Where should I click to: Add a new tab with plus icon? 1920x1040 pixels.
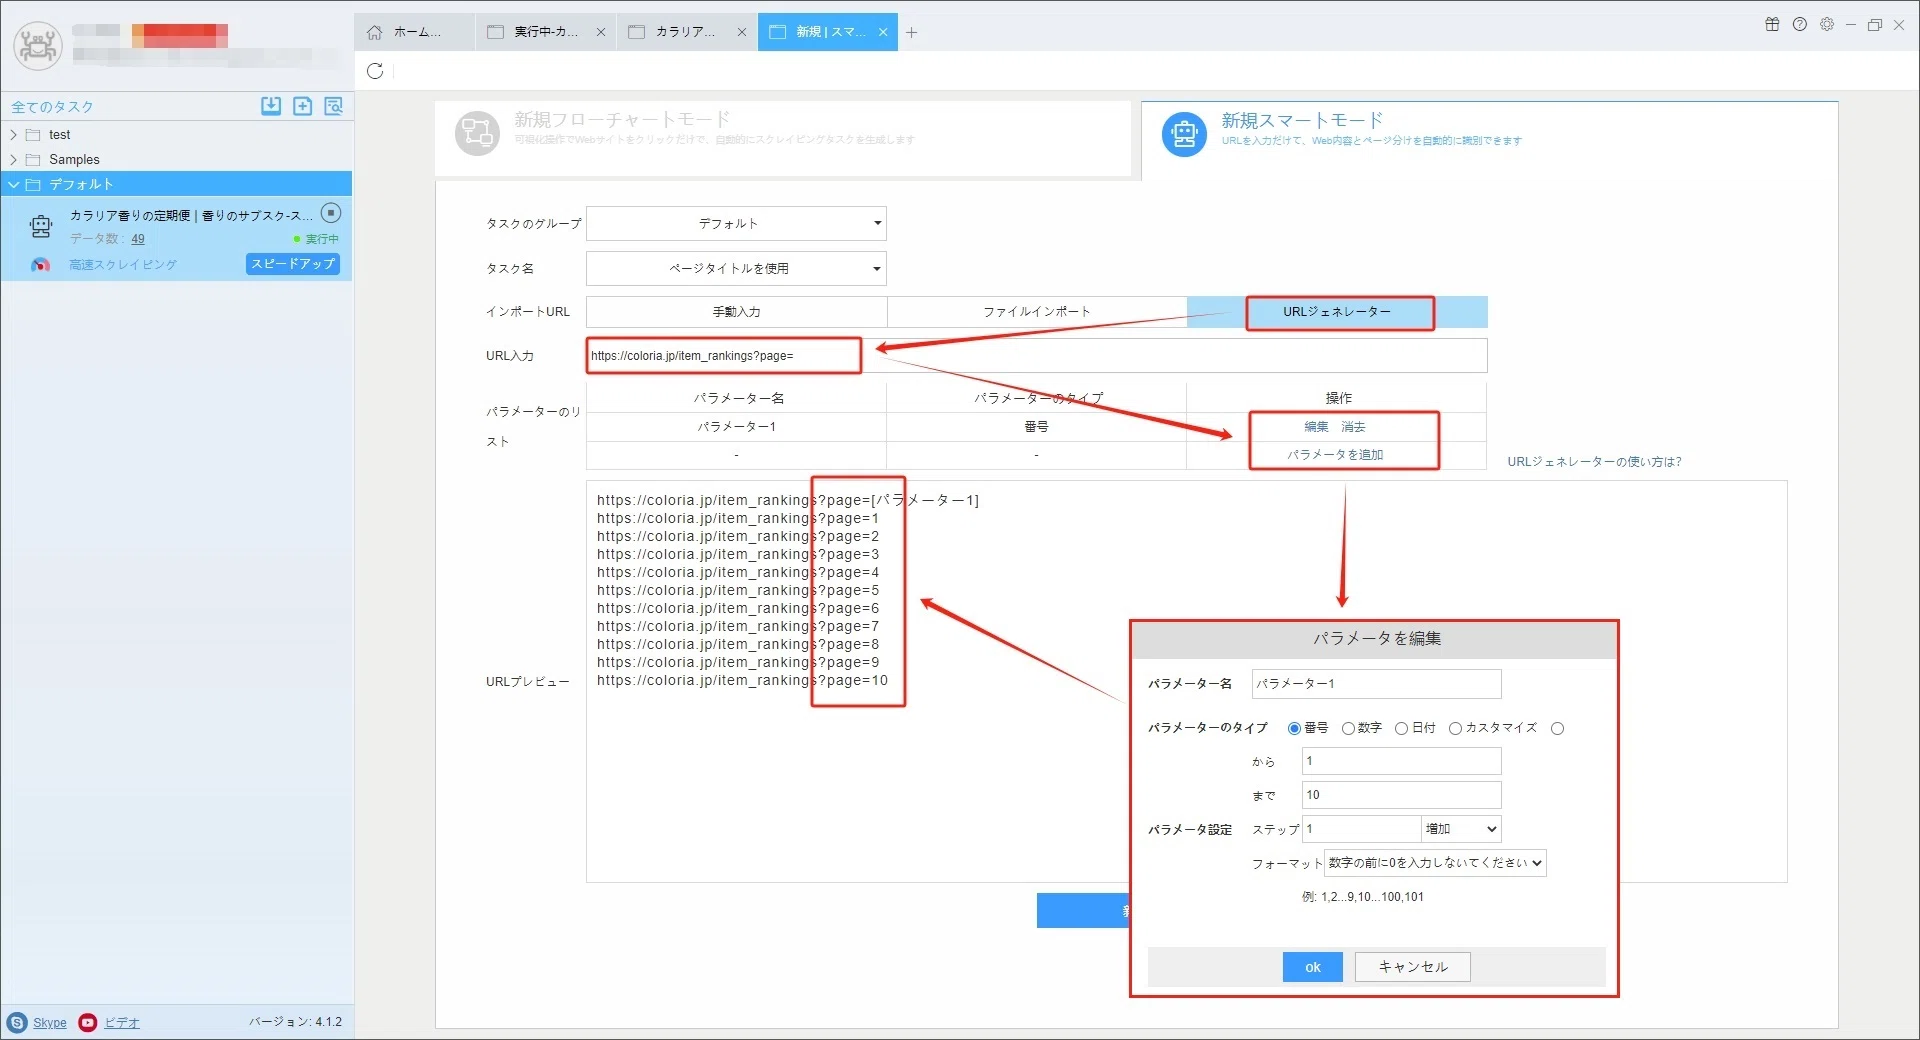point(912,33)
